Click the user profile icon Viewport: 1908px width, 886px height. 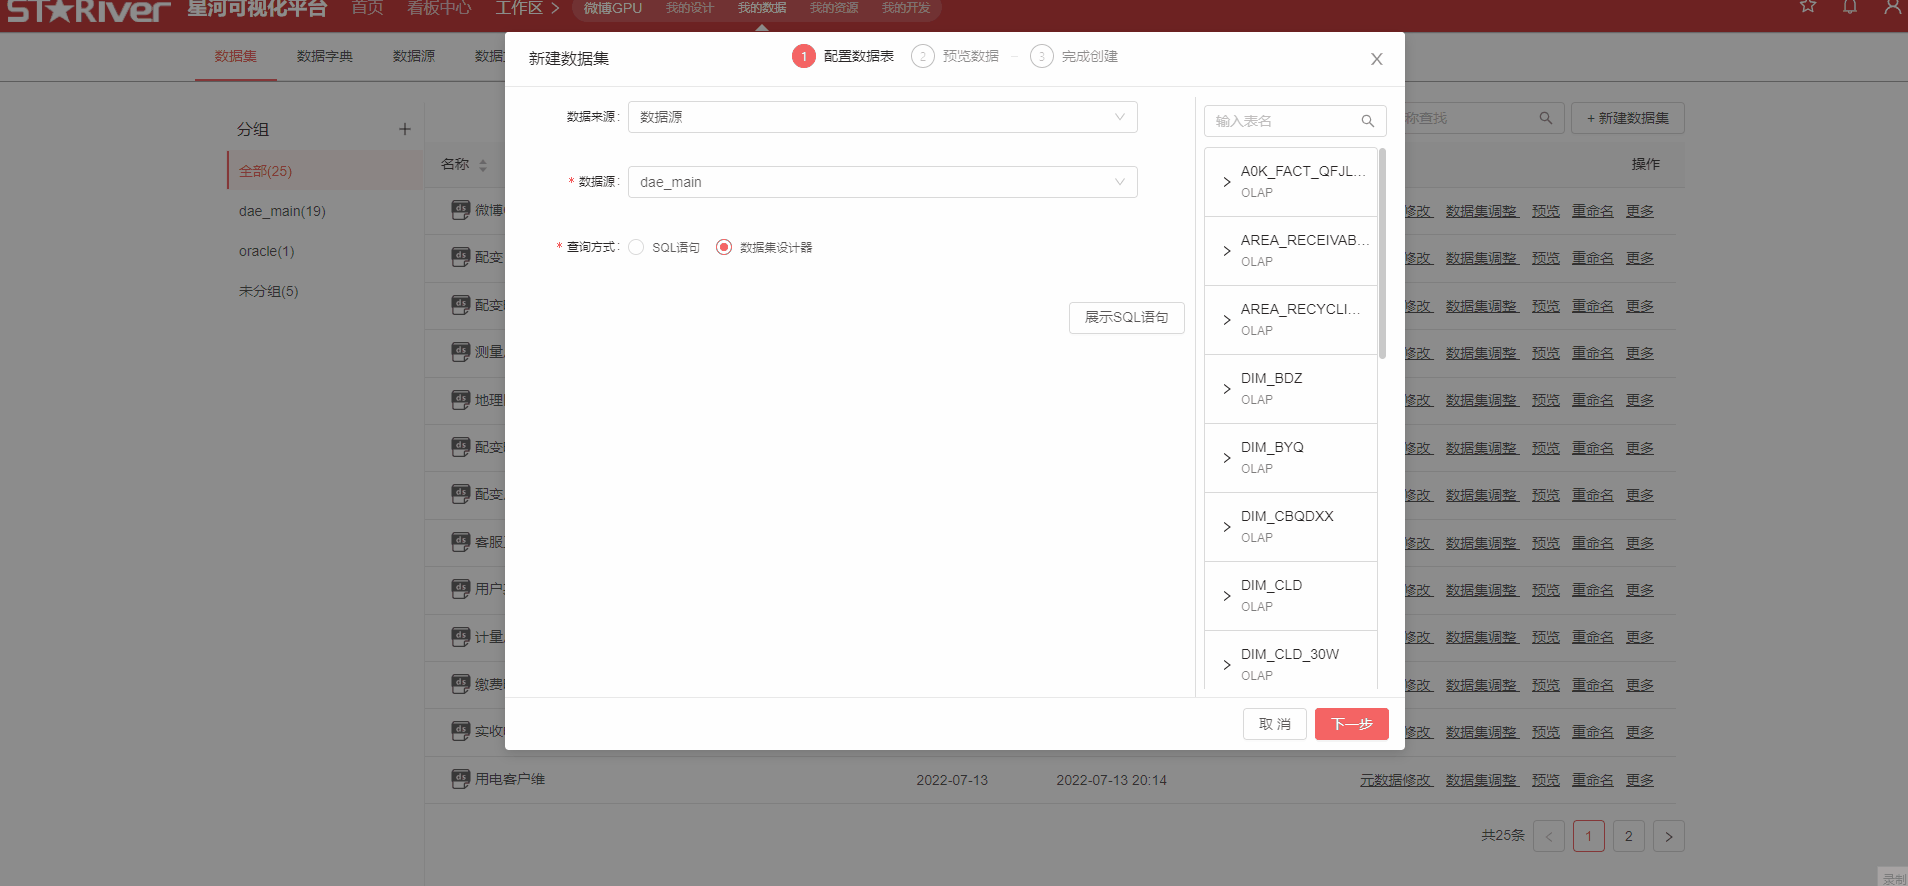[1892, 7]
